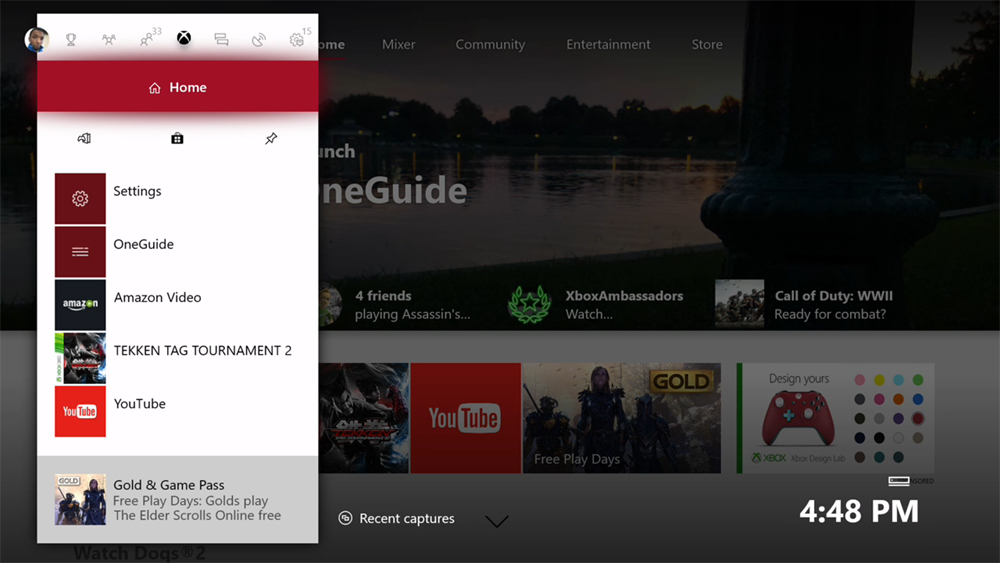
Task: Click the OneGuide tile icon
Action: click(x=80, y=252)
